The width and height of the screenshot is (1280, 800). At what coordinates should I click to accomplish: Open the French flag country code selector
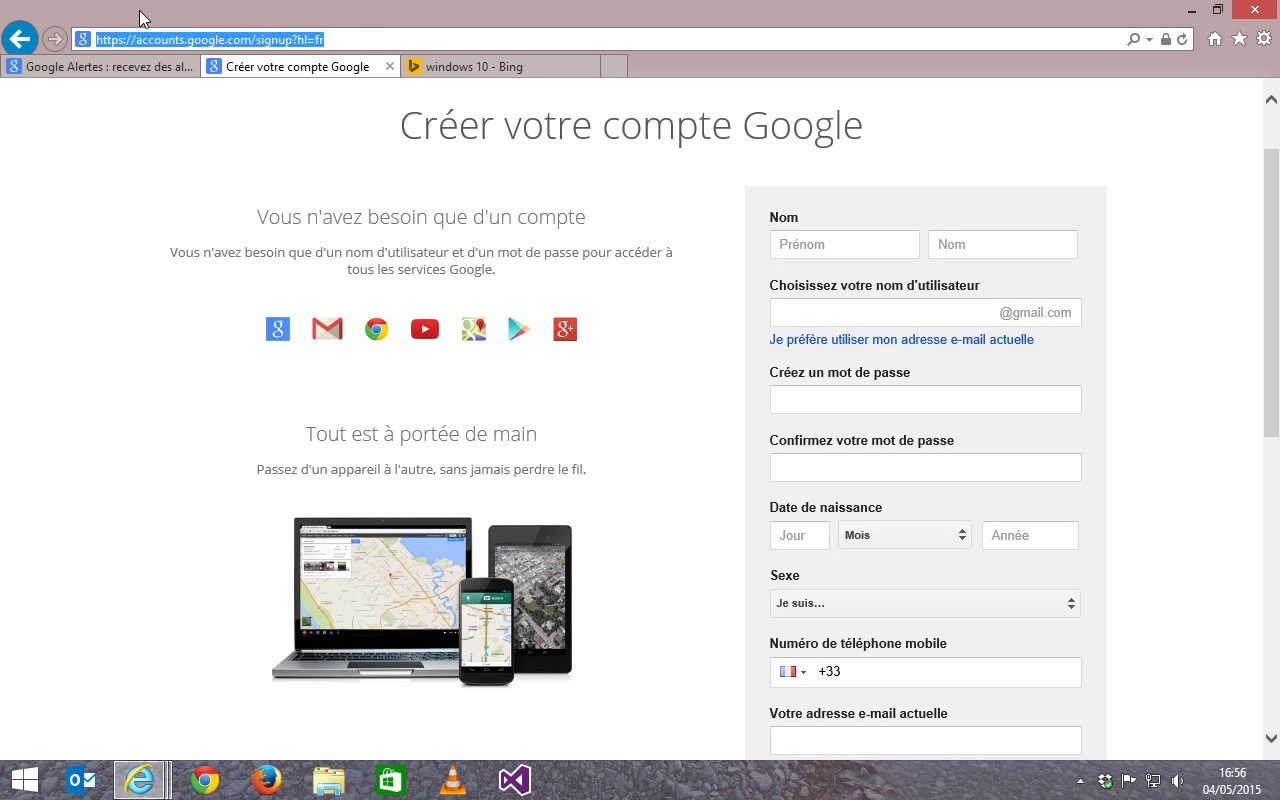pos(792,672)
